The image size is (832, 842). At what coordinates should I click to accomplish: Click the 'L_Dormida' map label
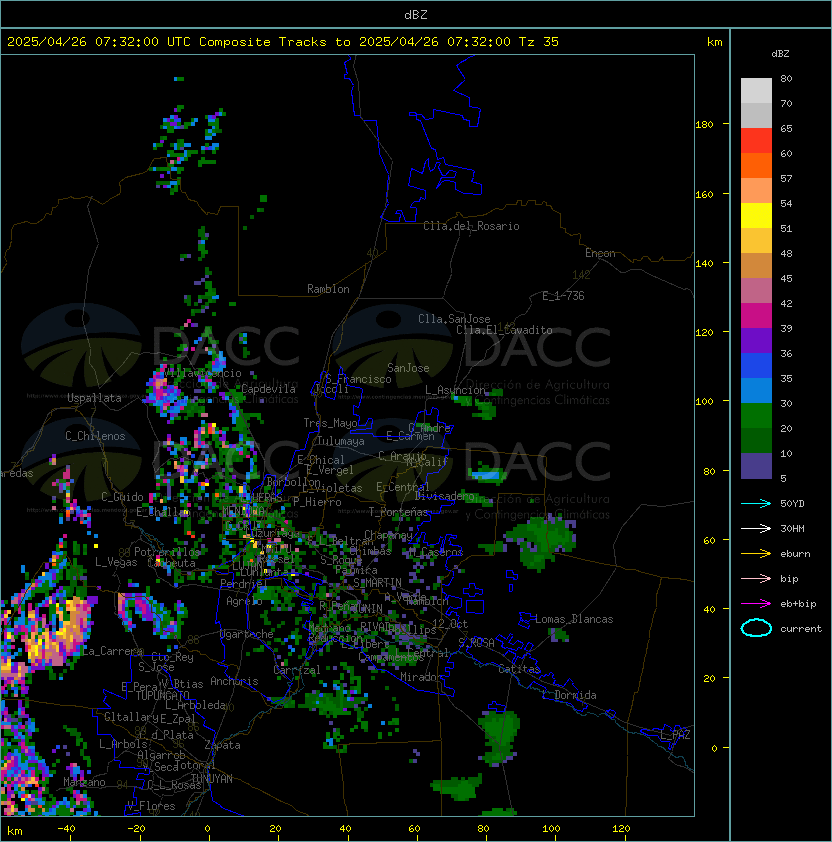coord(569,695)
